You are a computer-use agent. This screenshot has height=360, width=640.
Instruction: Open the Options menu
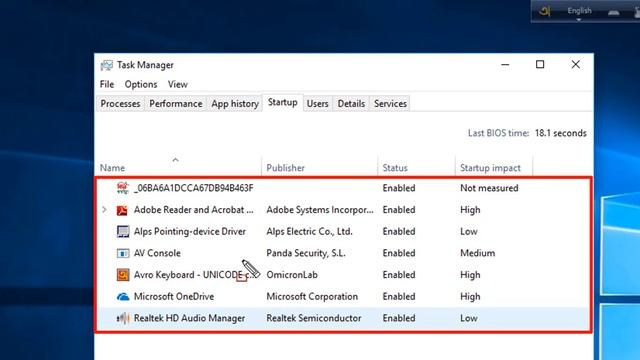(141, 84)
